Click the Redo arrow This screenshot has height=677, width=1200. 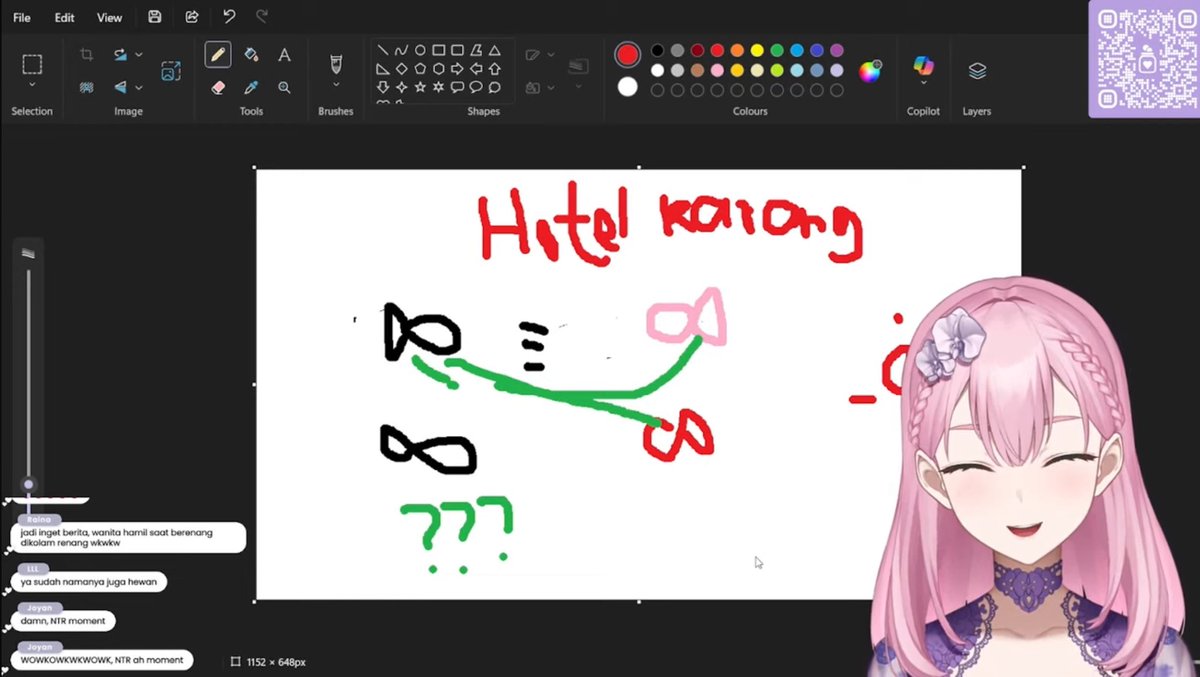(x=262, y=16)
